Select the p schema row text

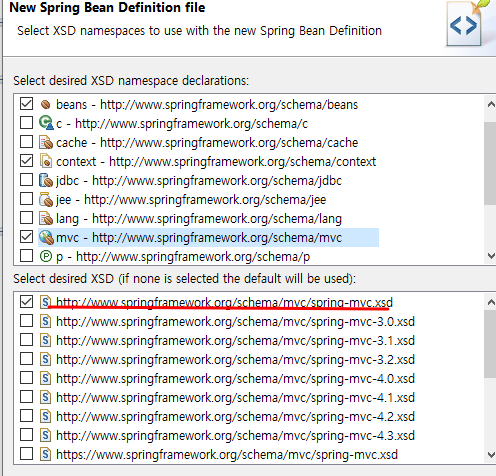tap(183, 257)
